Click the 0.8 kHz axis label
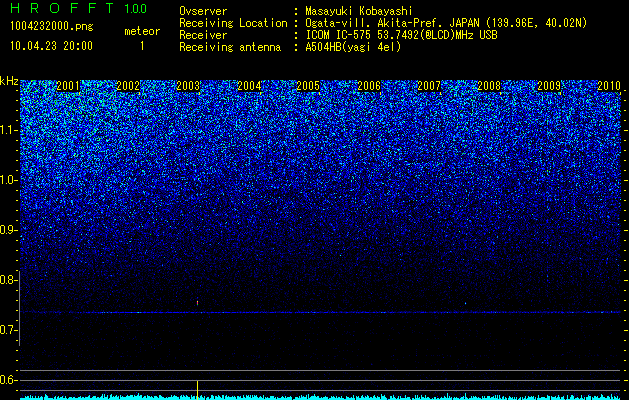629x400 pixels. [x=8, y=280]
